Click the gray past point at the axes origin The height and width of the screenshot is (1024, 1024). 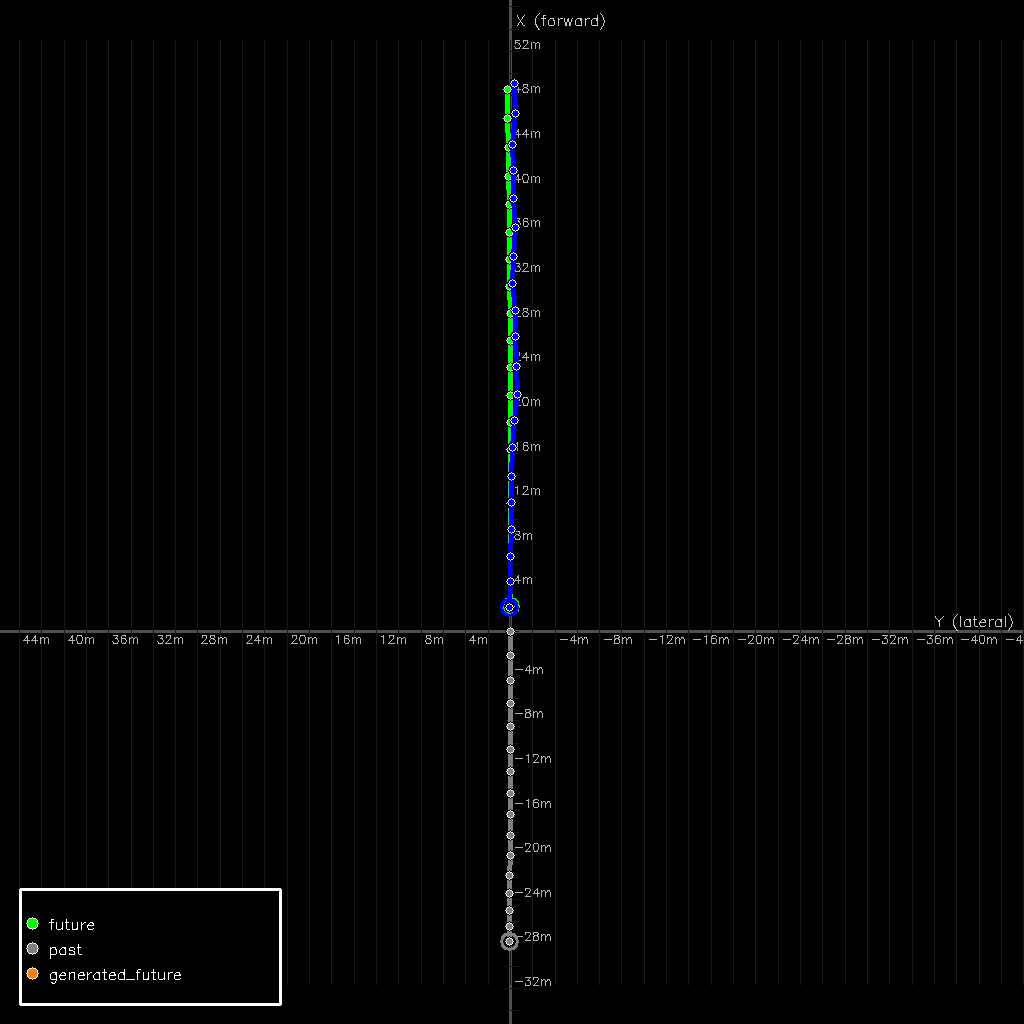tap(511, 632)
